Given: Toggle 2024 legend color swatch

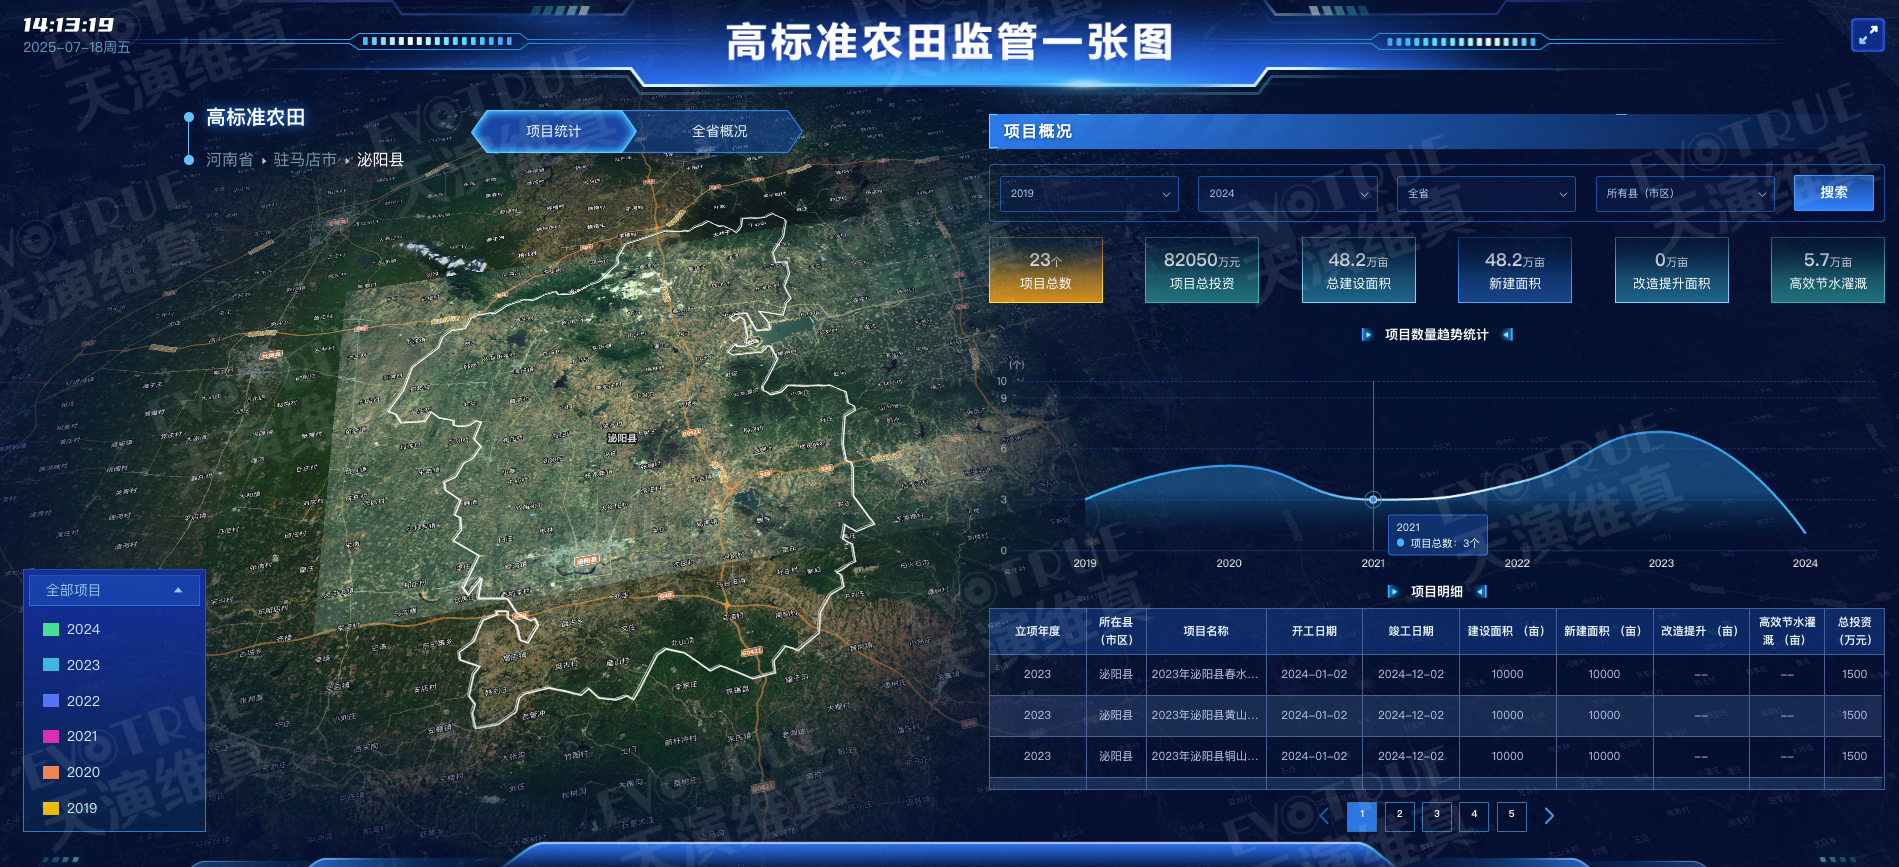Looking at the screenshot, I should (x=51, y=629).
